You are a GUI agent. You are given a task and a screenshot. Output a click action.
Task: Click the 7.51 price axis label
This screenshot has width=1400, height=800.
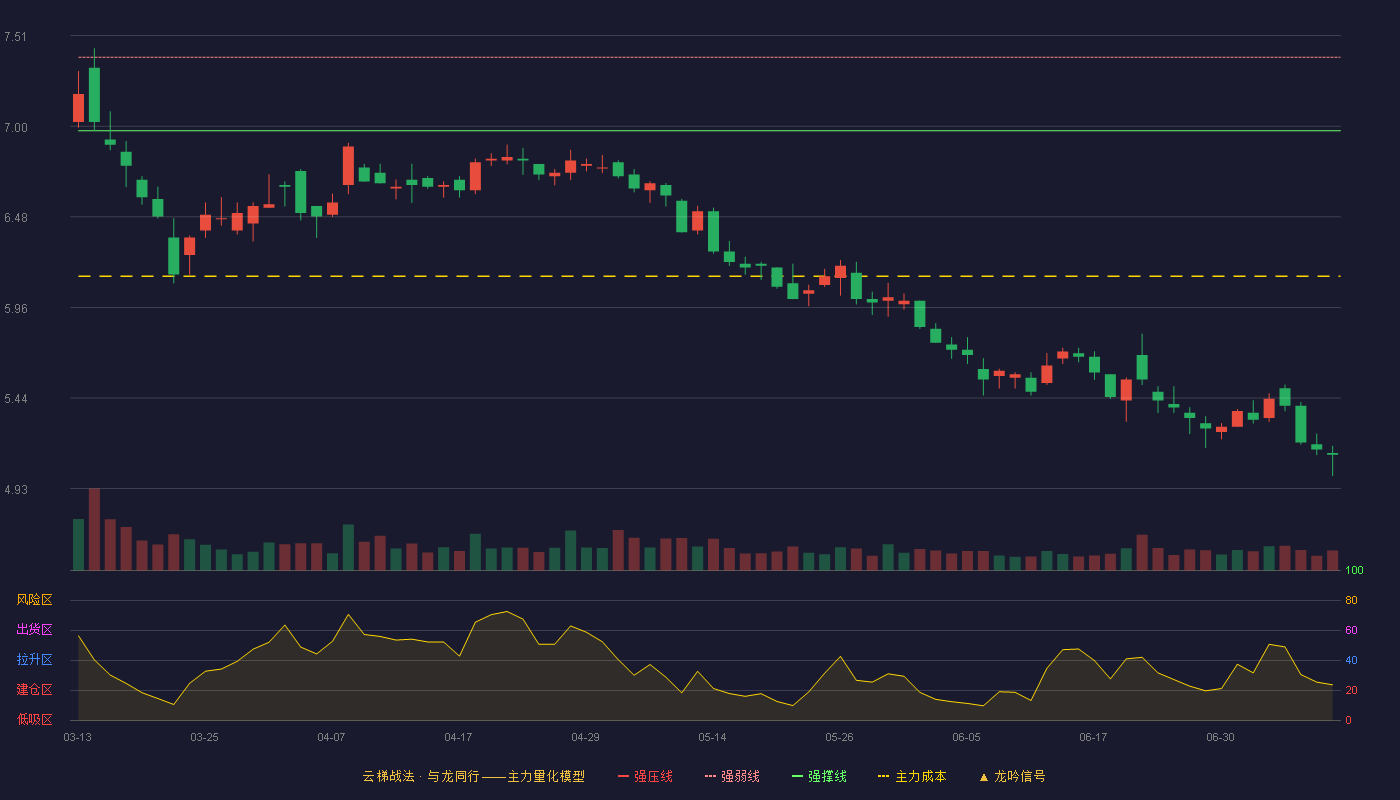15,37
